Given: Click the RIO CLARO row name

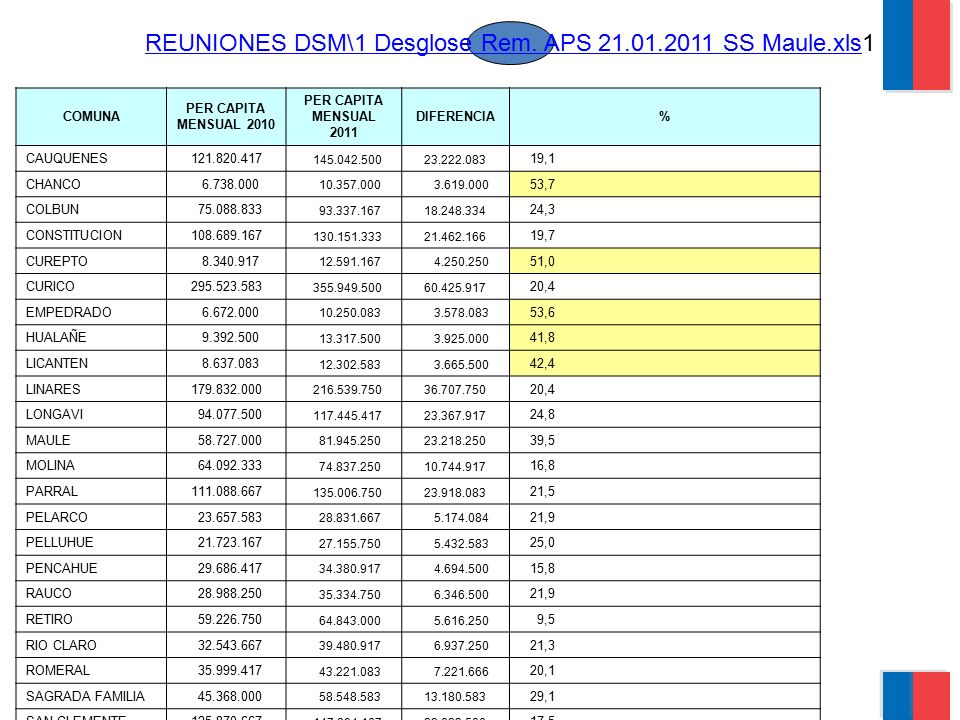Looking at the screenshot, I should pos(61,645).
